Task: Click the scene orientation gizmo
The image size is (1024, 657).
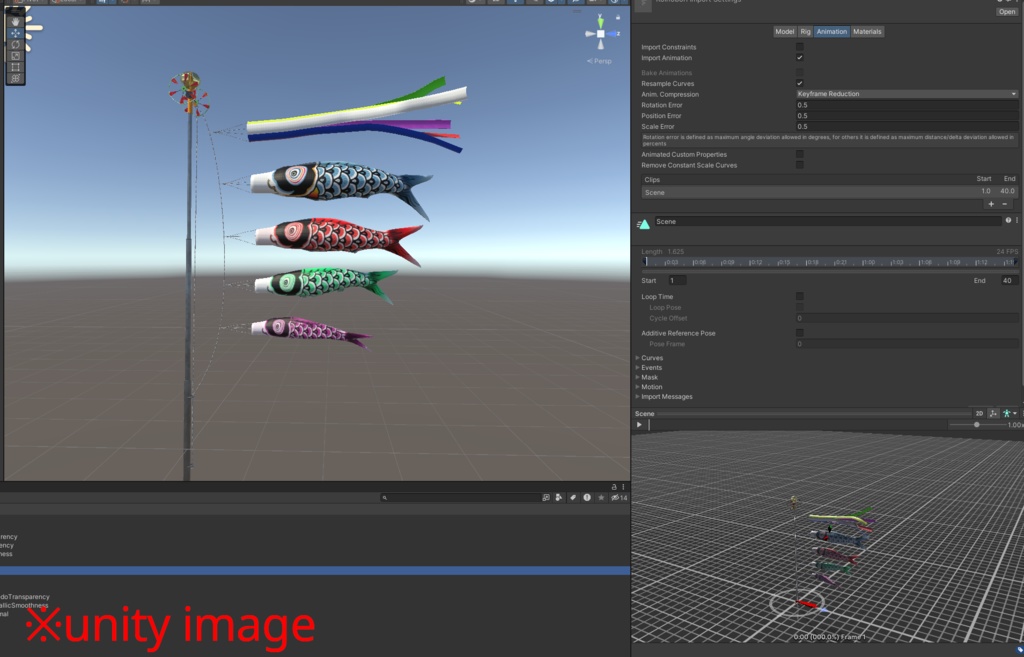Action: coord(601,33)
